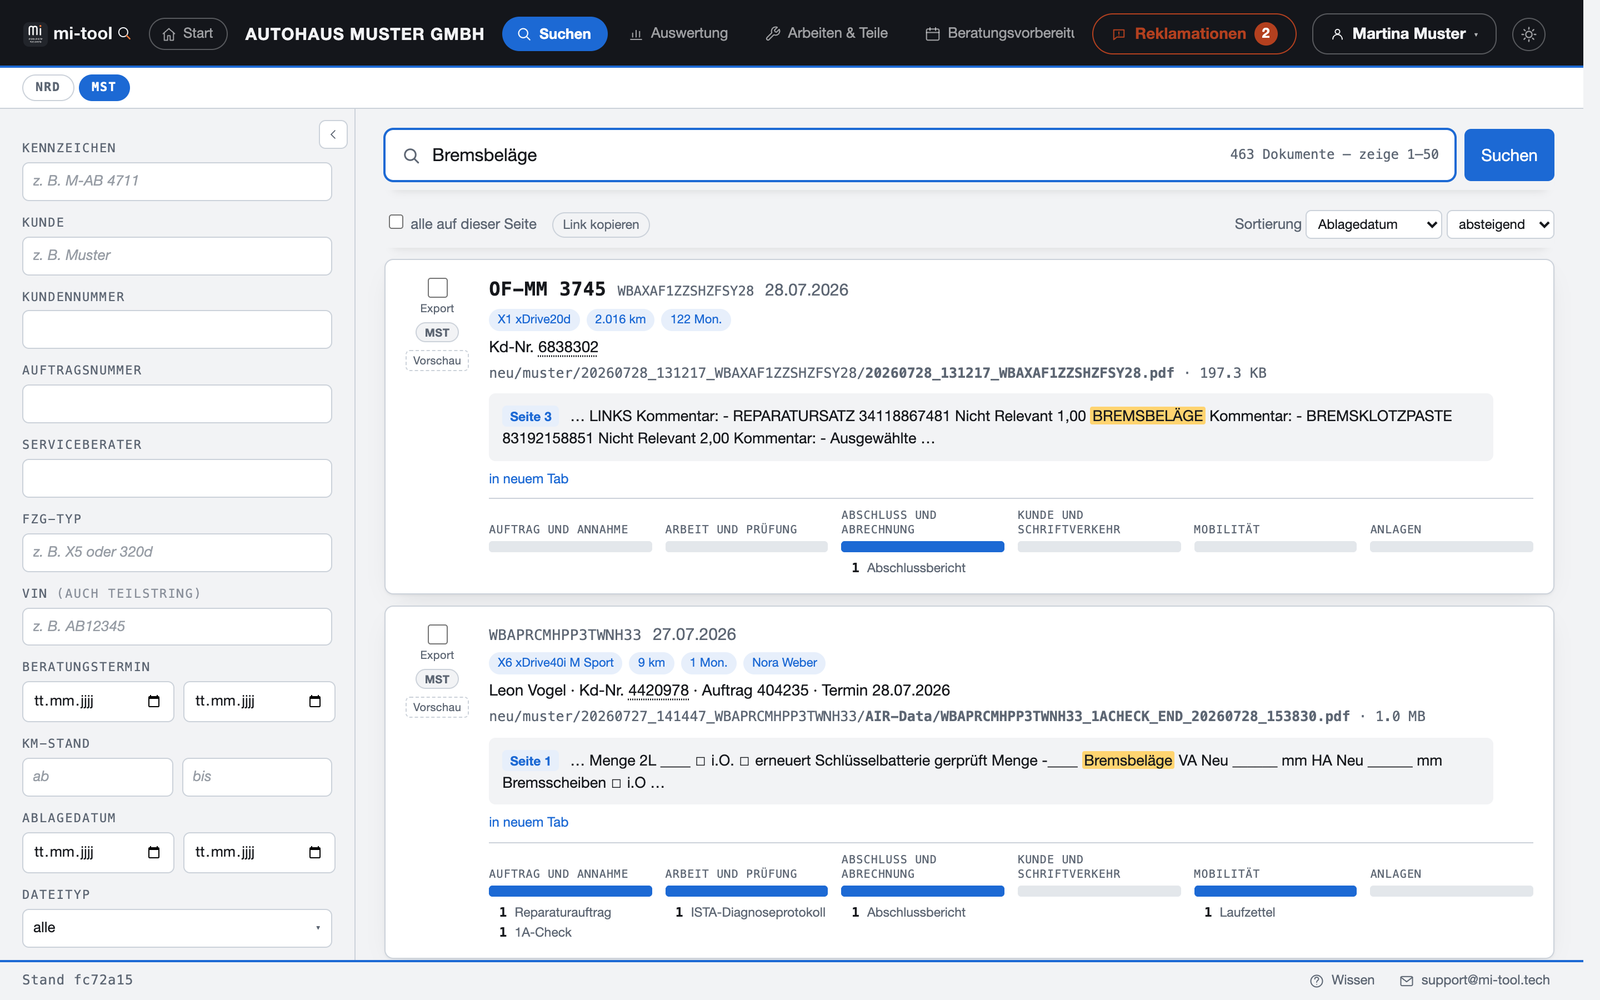The height and width of the screenshot is (1000, 1600).
Task: Click the KM-Stand 'ab' input
Action: click(x=97, y=777)
